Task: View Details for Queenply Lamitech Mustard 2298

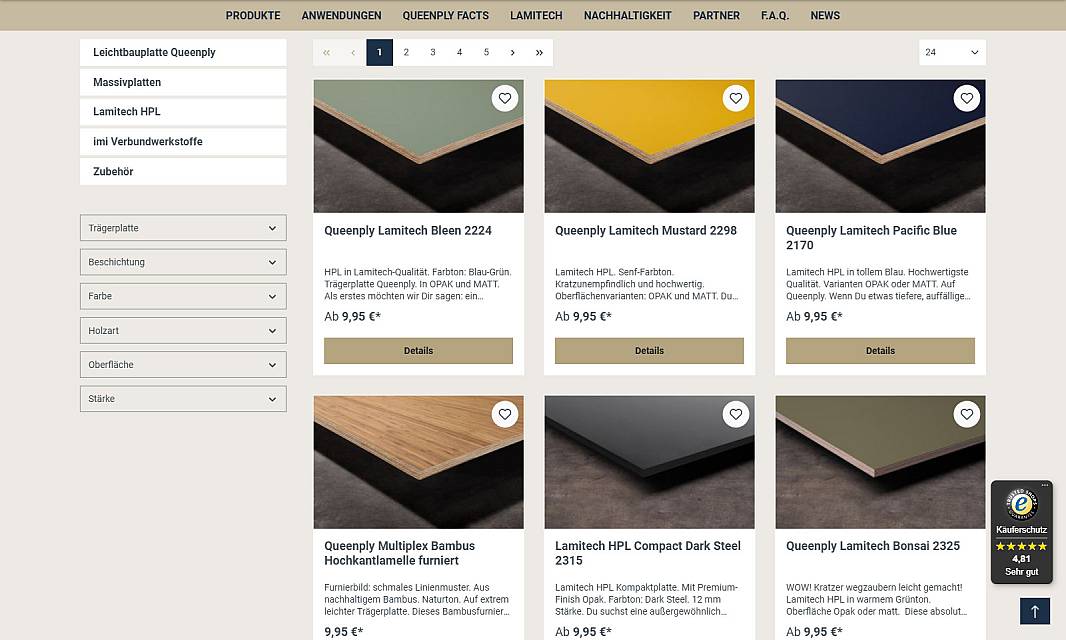Action: (649, 351)
